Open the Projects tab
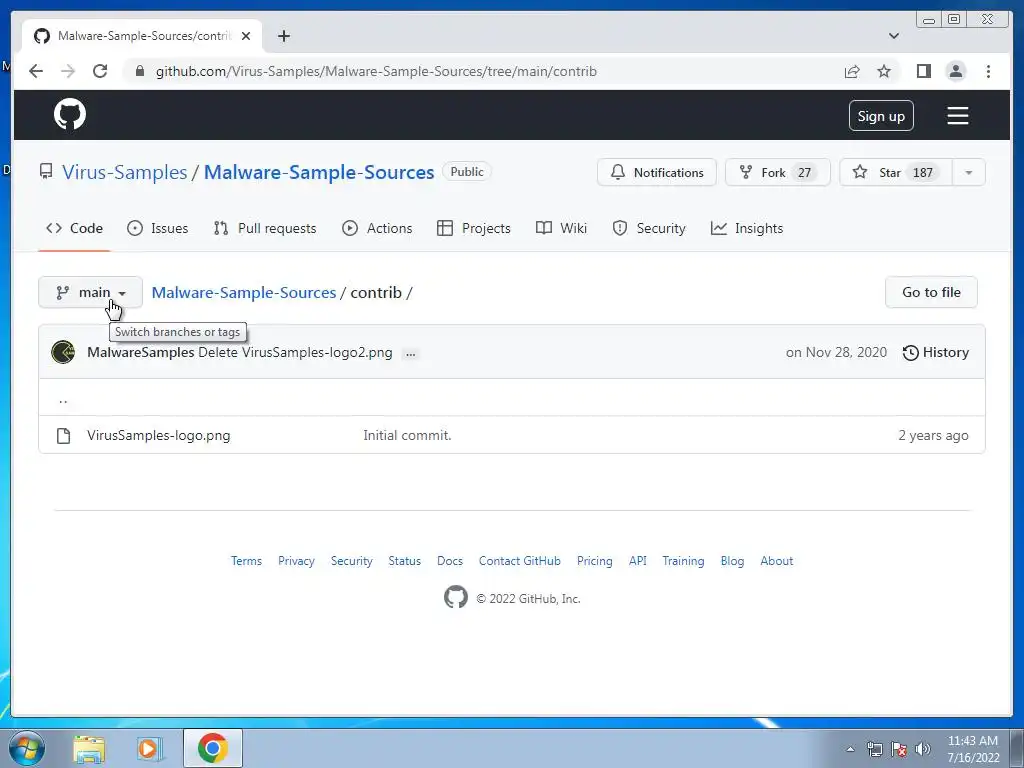 [x=474, y=228]
